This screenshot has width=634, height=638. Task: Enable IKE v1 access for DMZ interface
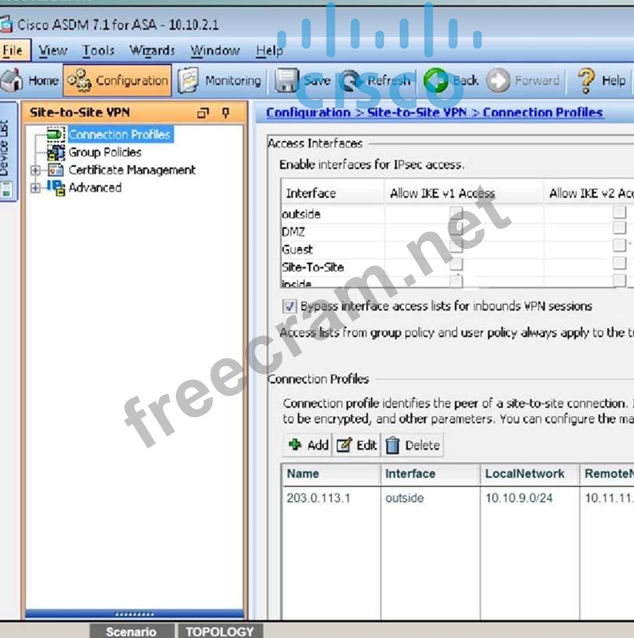pos(456,231)
